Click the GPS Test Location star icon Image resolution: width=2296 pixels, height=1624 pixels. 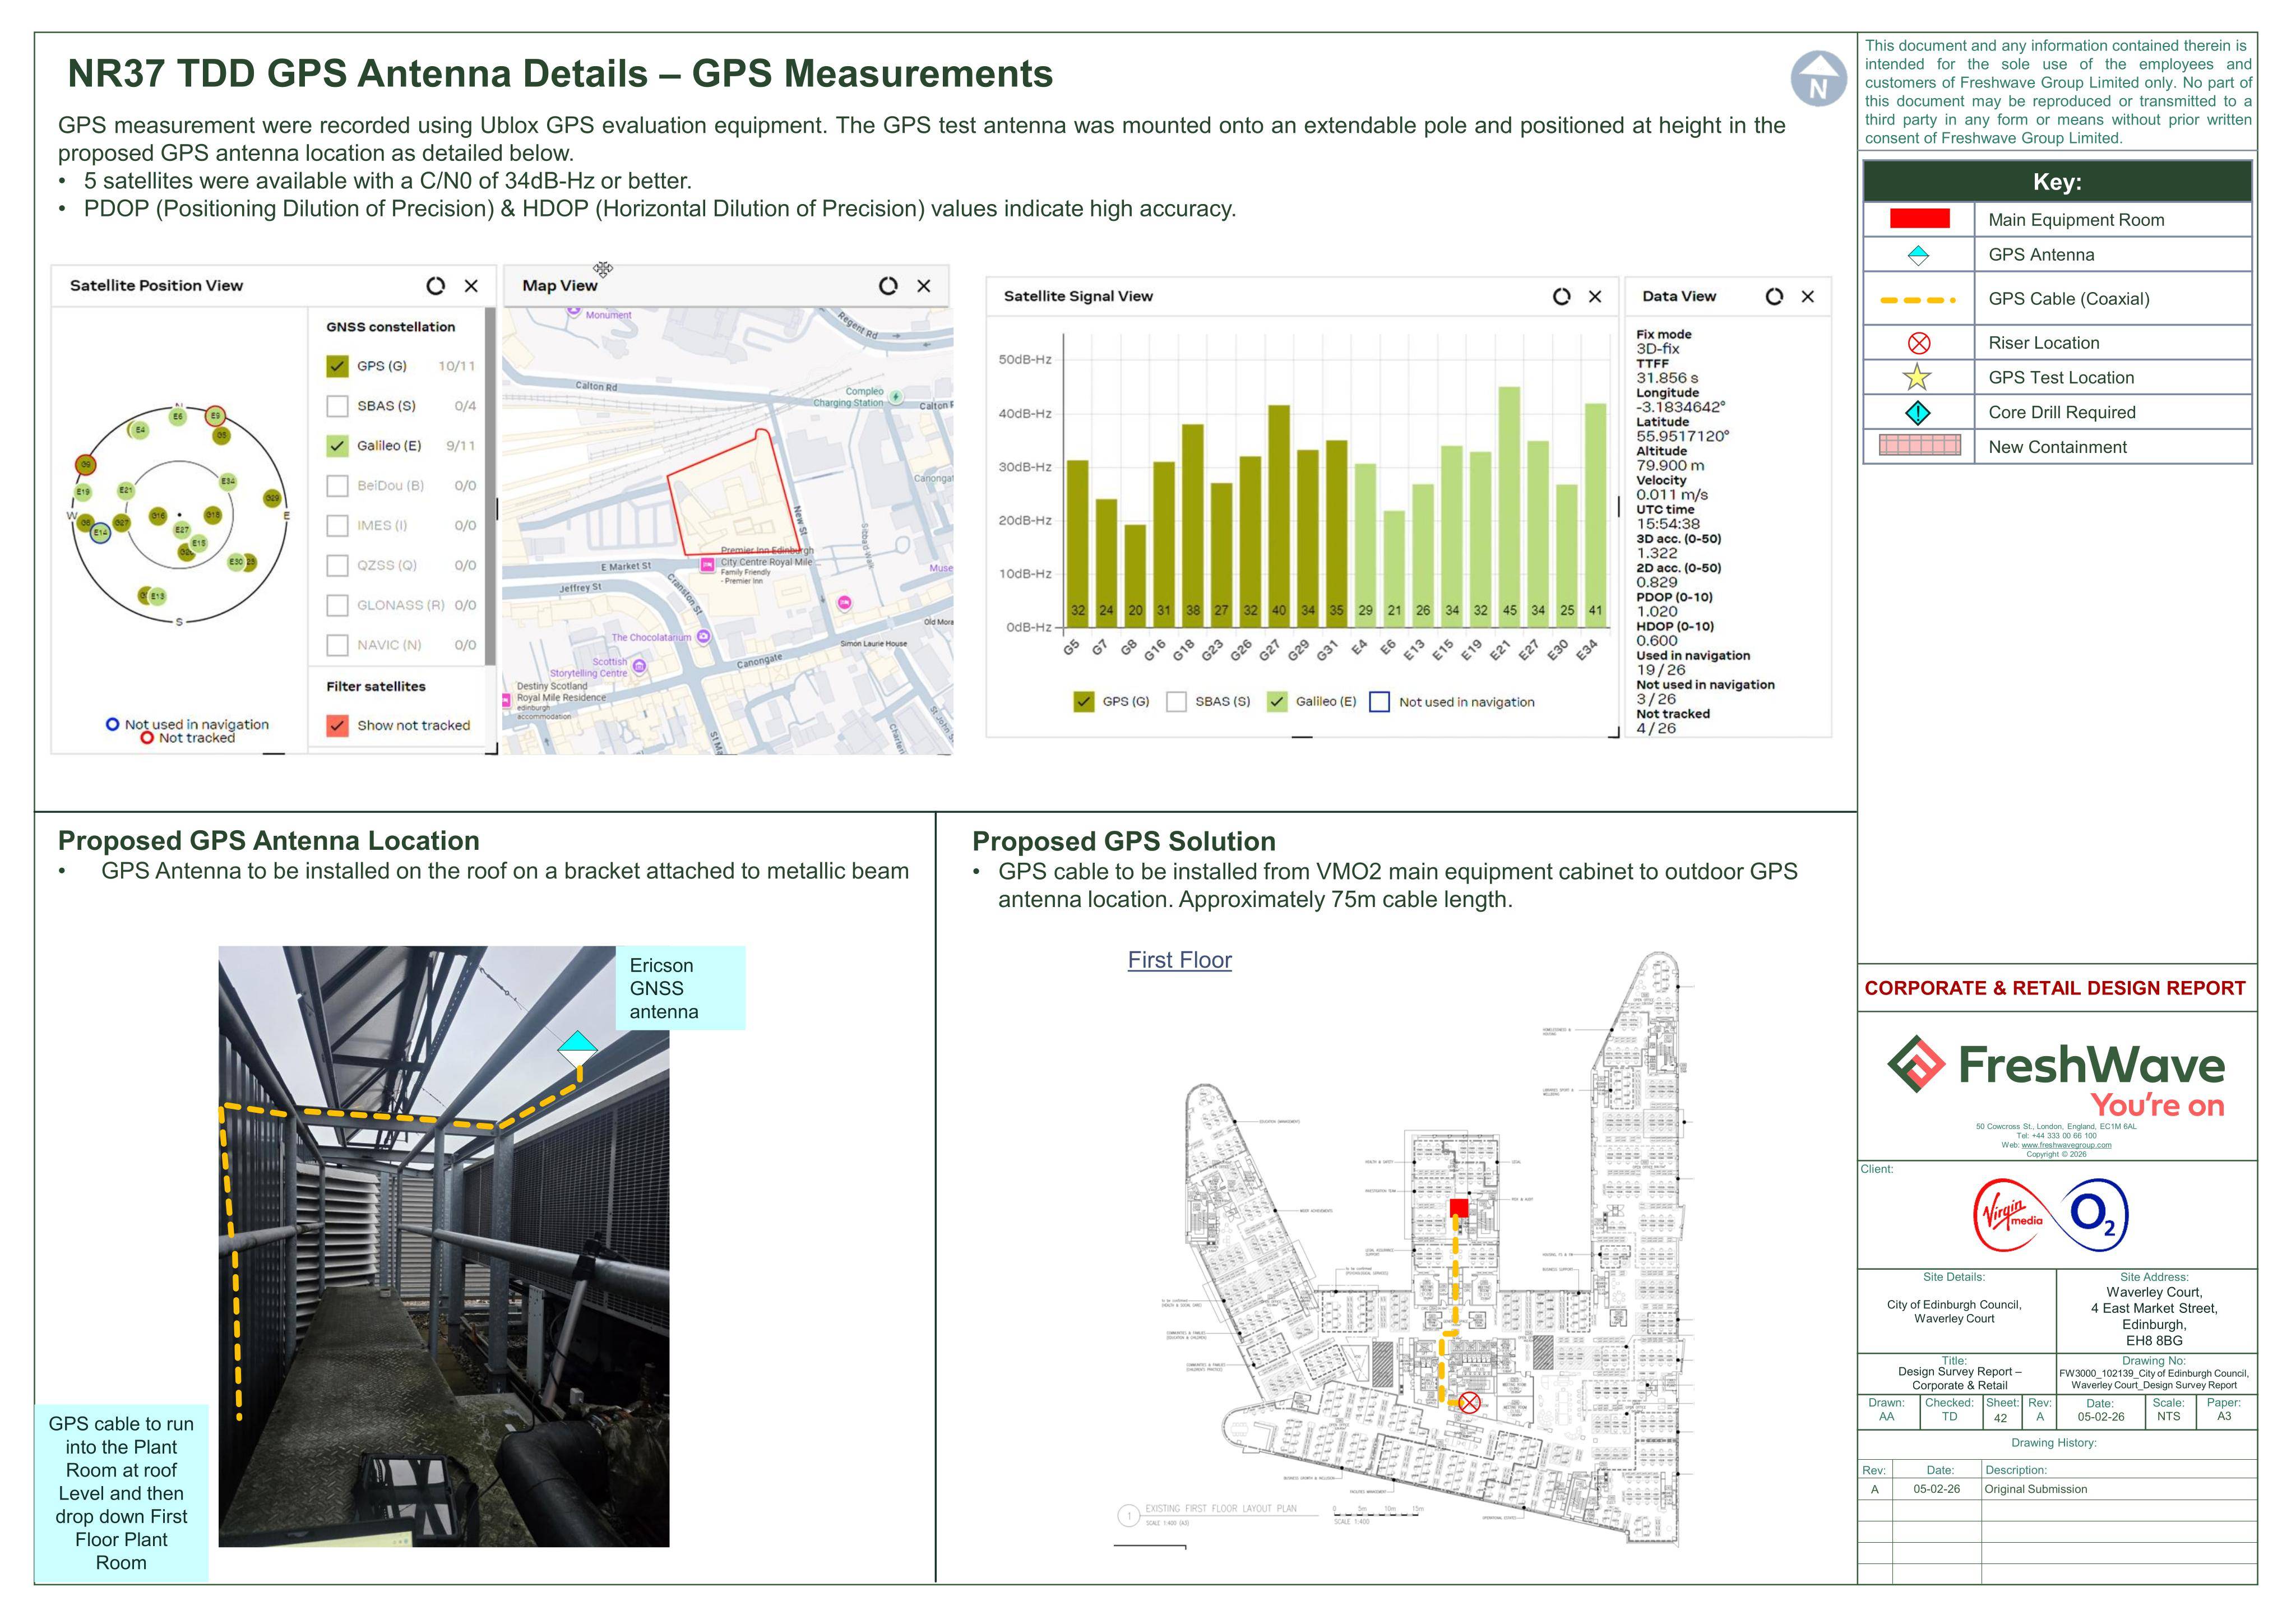tap(1917, 377)
